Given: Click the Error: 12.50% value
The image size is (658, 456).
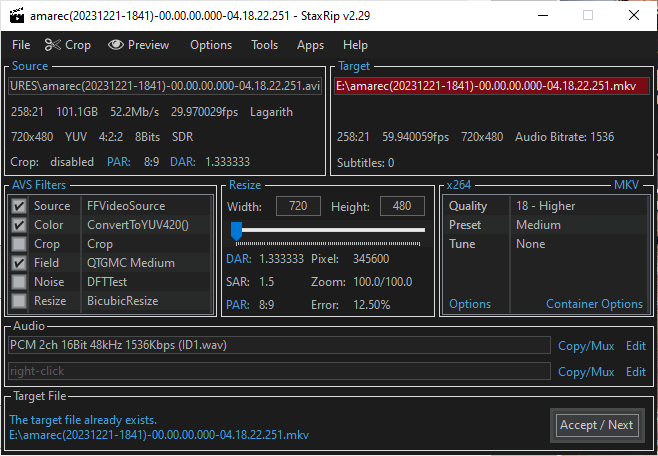Looking at the screenshot, I should pos(371,305).
